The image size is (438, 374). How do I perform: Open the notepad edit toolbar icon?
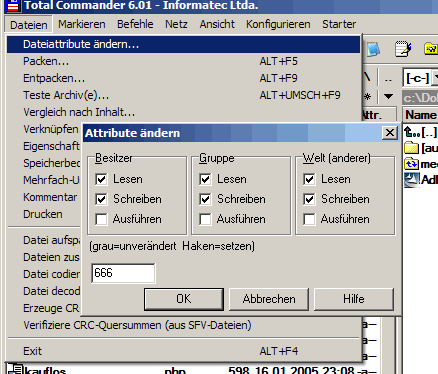pos(403,49)
